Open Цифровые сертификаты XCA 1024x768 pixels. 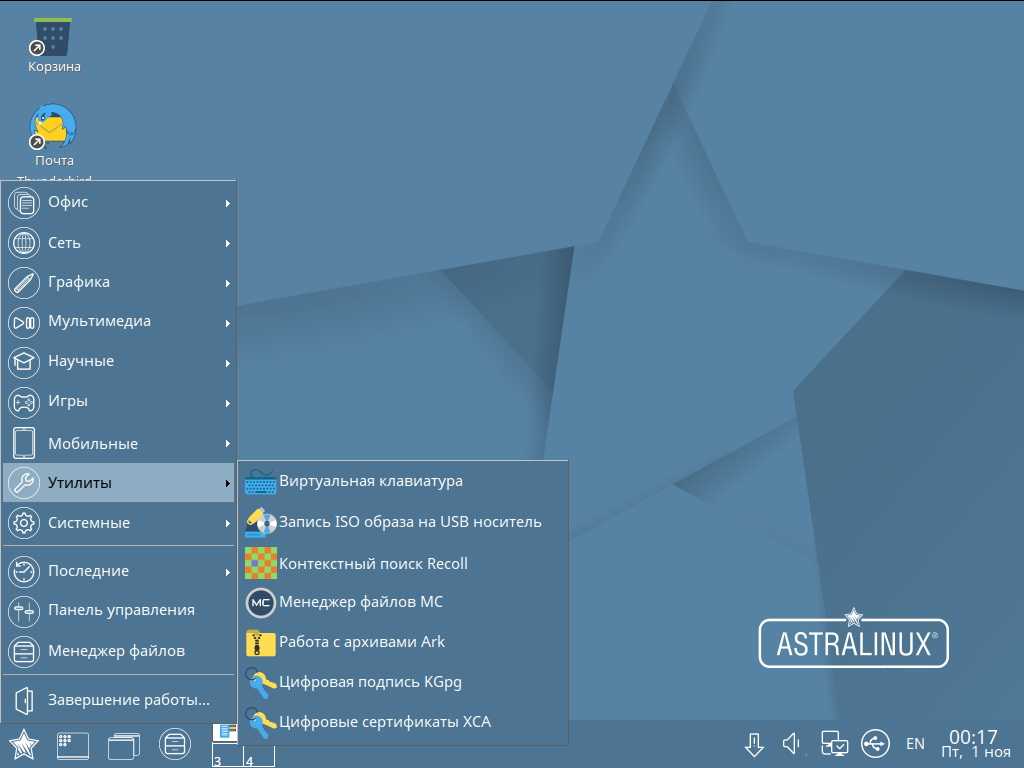384,721
